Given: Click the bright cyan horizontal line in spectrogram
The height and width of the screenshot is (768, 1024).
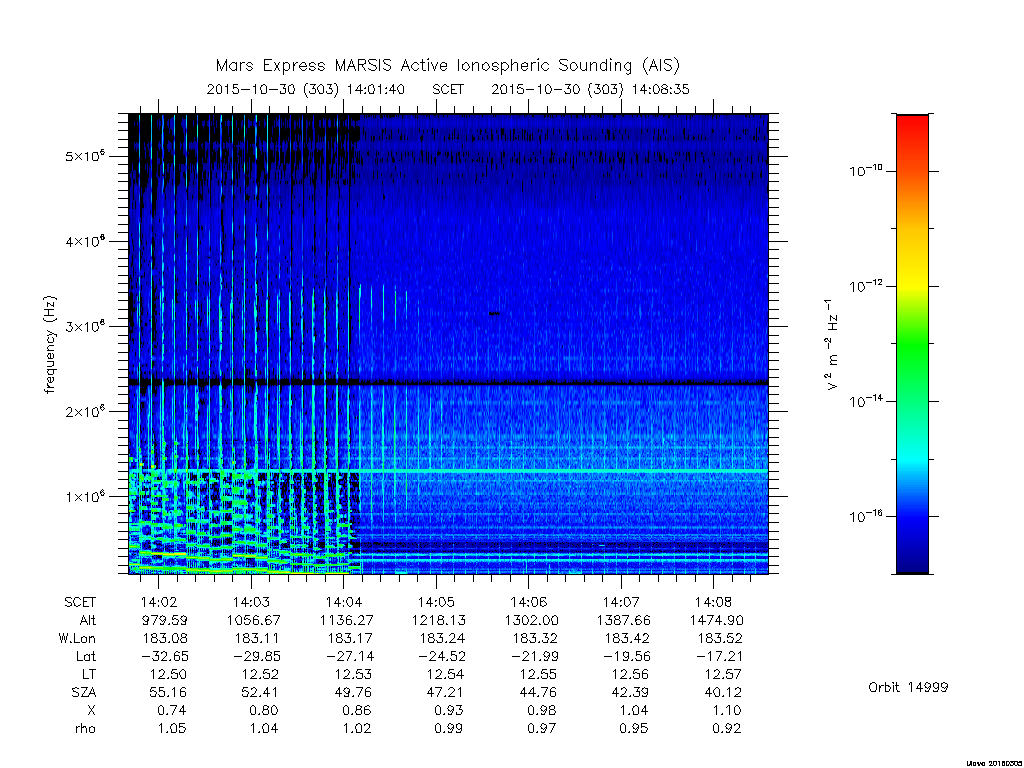Looking at the screenshot, I should [x=562, y=471].
